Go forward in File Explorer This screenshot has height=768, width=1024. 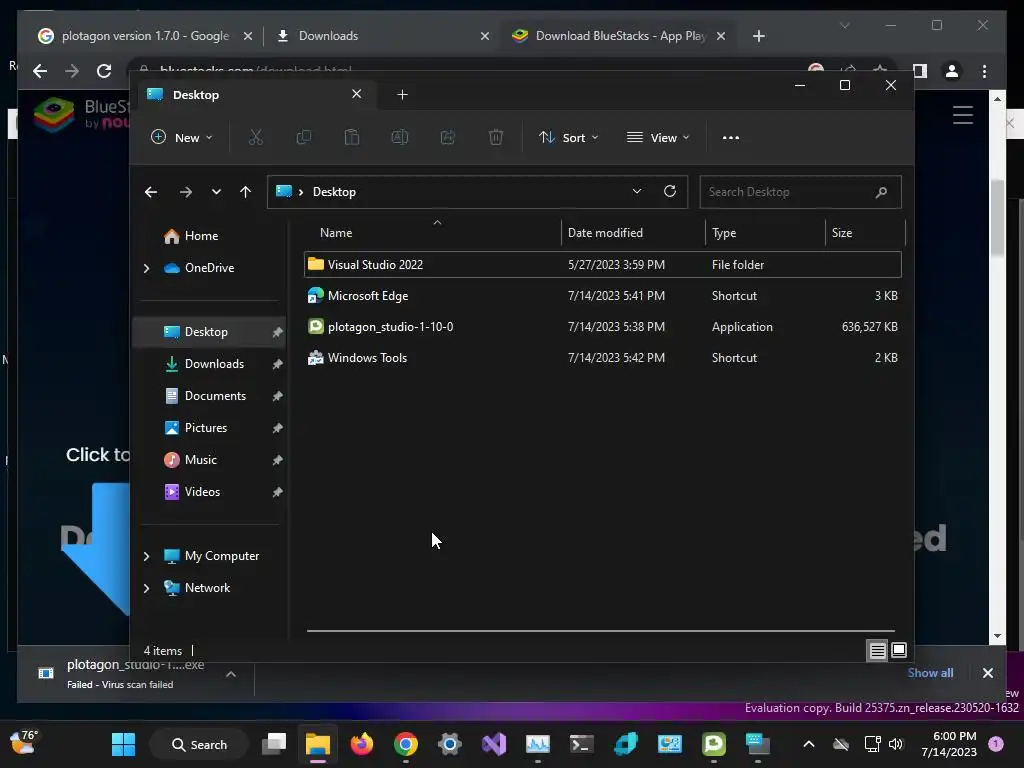185,192
